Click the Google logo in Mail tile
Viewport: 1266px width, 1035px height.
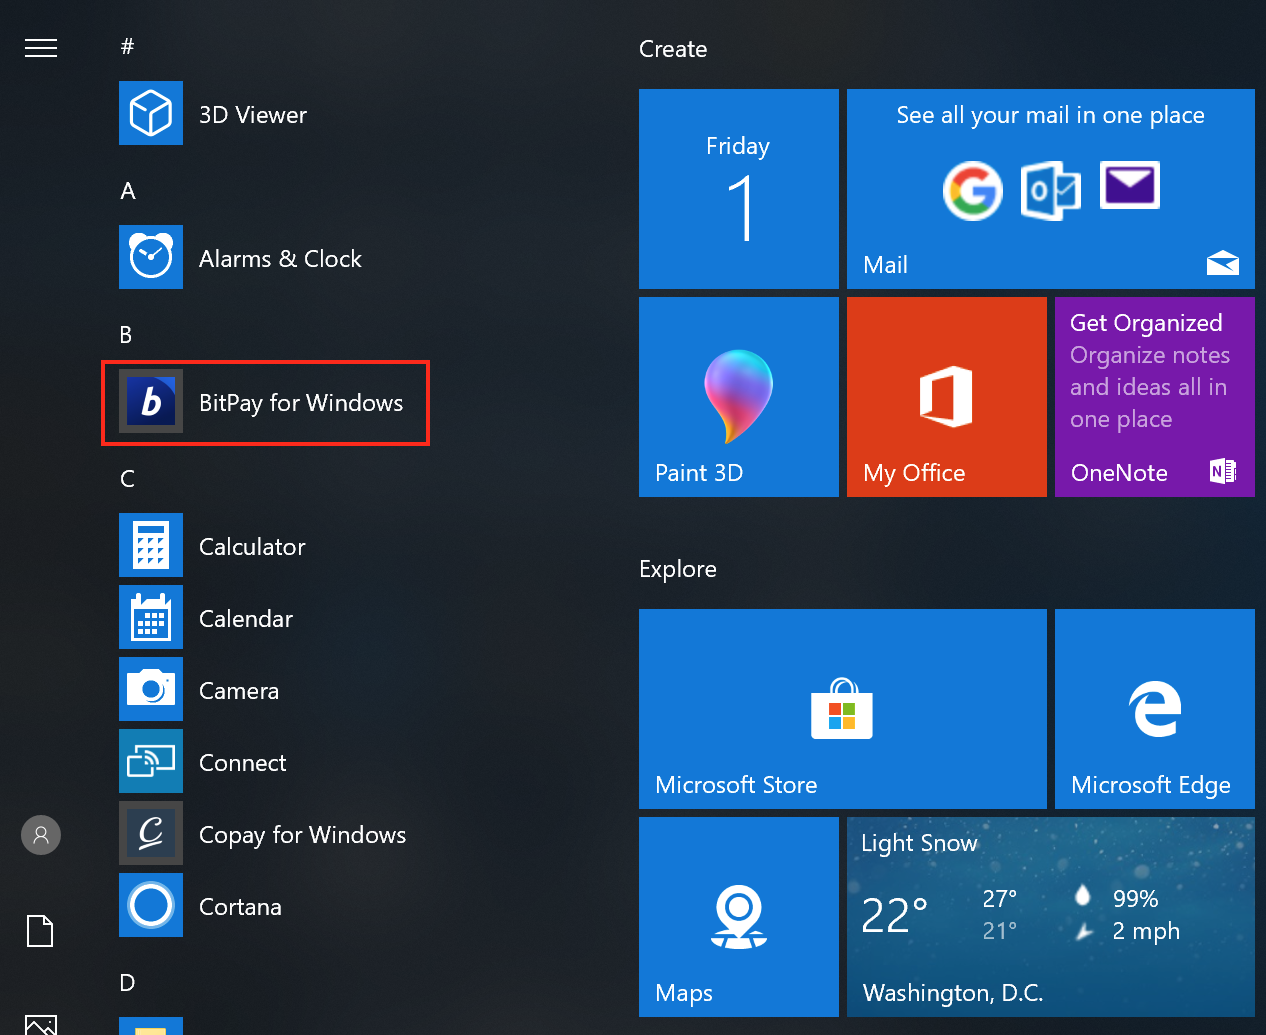(x=973, y=190)
